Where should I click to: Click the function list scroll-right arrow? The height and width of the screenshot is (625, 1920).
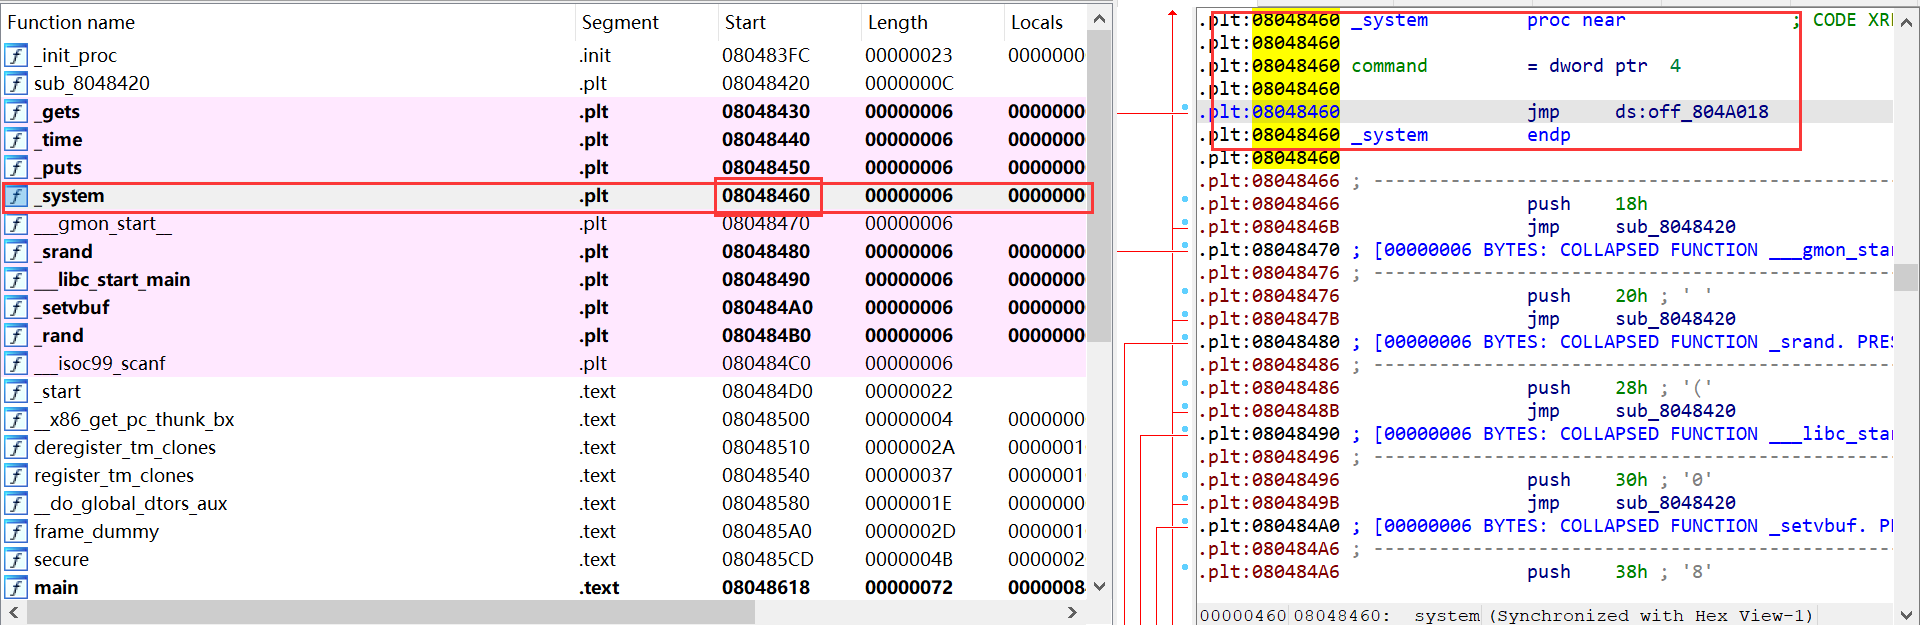tap(1073, 612)
